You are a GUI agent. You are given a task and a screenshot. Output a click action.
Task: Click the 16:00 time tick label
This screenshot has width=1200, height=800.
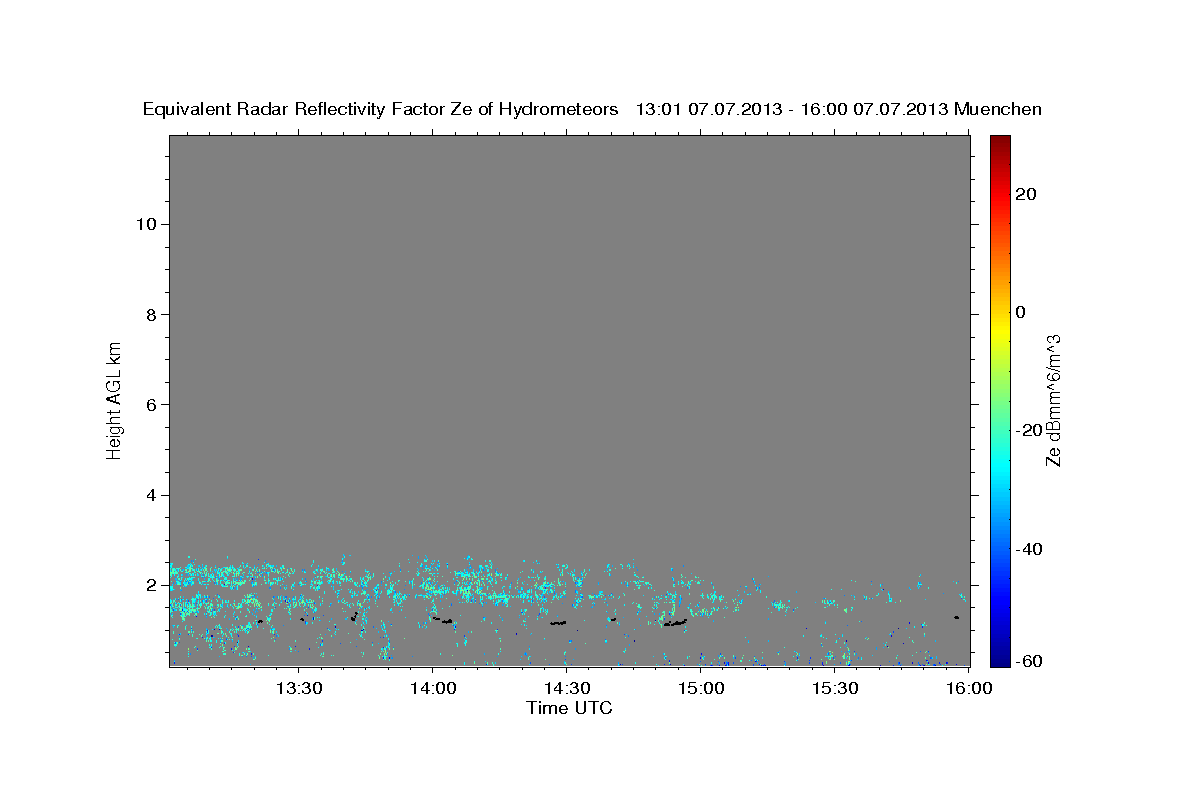point(969,688)
